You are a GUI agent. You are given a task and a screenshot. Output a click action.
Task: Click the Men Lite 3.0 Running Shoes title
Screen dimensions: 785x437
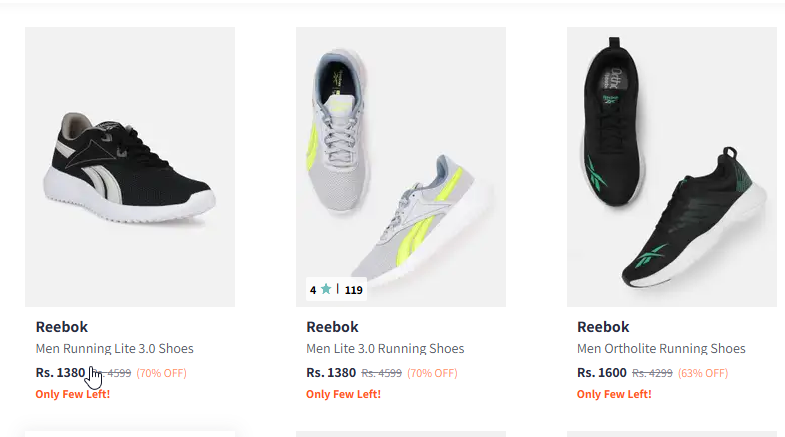point(385,349)
